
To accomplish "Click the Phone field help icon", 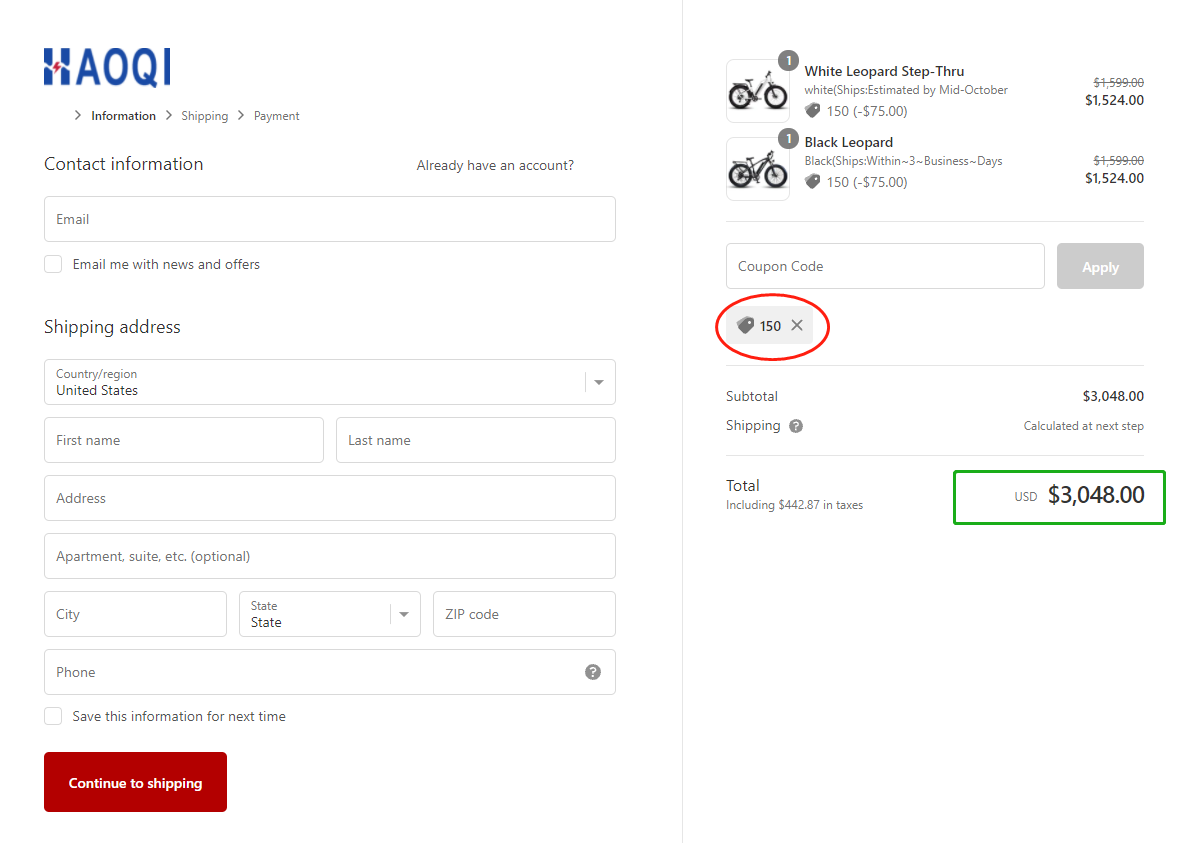I will [x=593, y=672].
